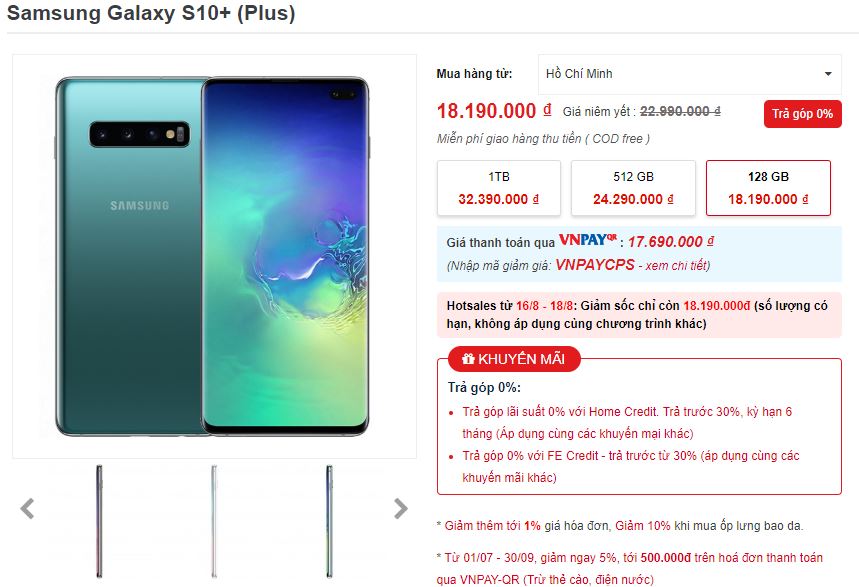Select the white phone side-view thumbnail
This screenshot has height=587, width=859.
(214, 521)
